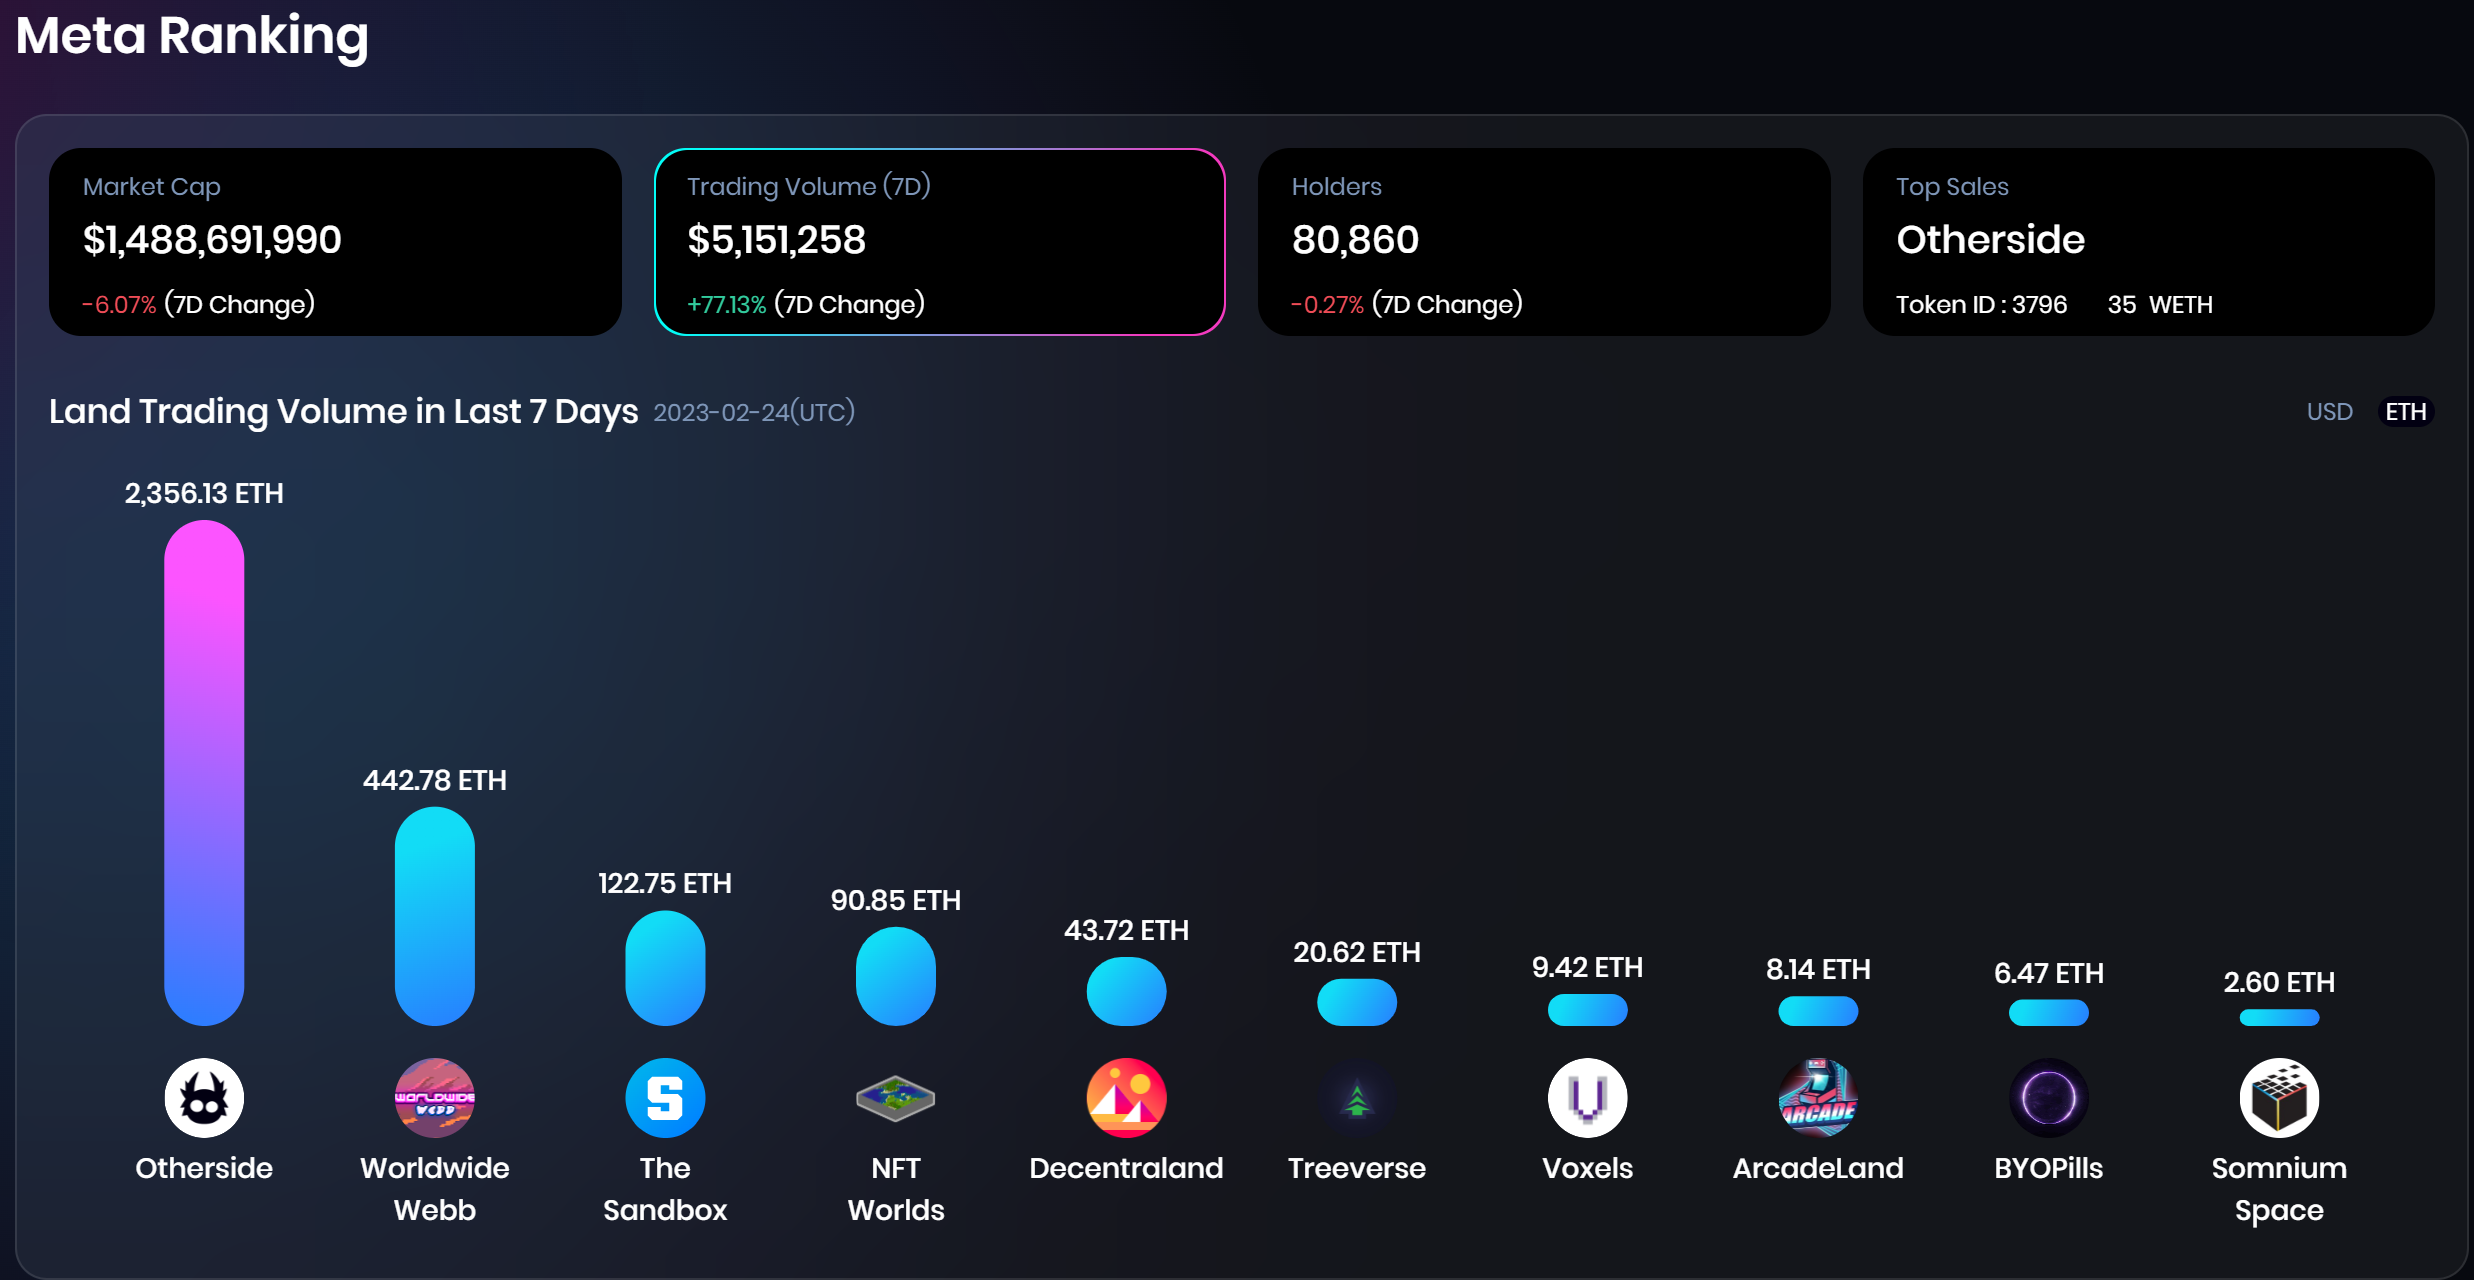This screenshot has width=2474, height=1280.
Task: Click the 90.85 ETH value label
Action: click(x=896, y=900)
